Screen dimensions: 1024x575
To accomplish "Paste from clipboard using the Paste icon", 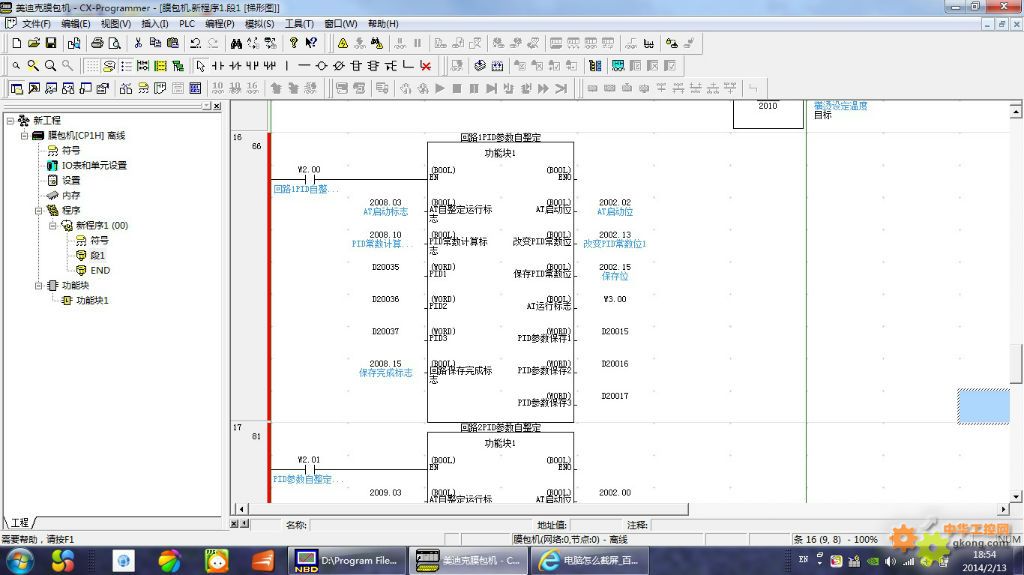I will pos(173,43).
